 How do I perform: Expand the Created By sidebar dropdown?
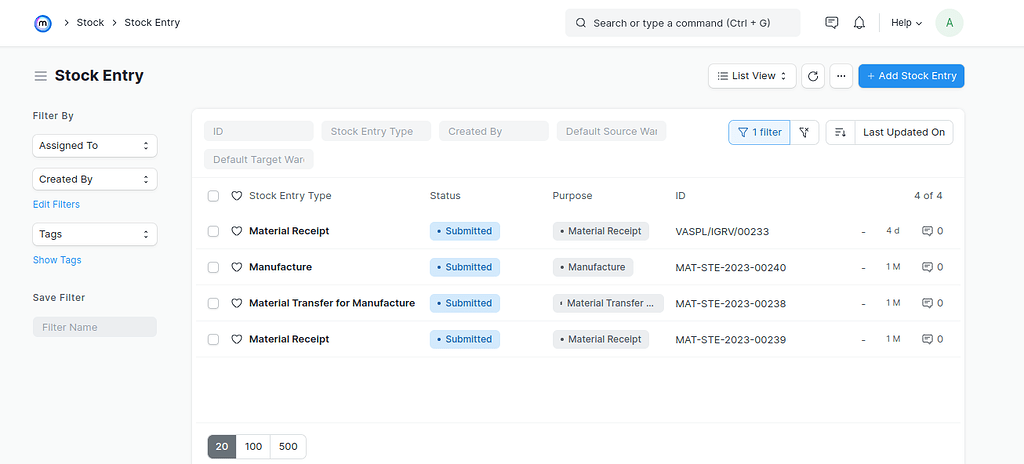pos(95,179)
